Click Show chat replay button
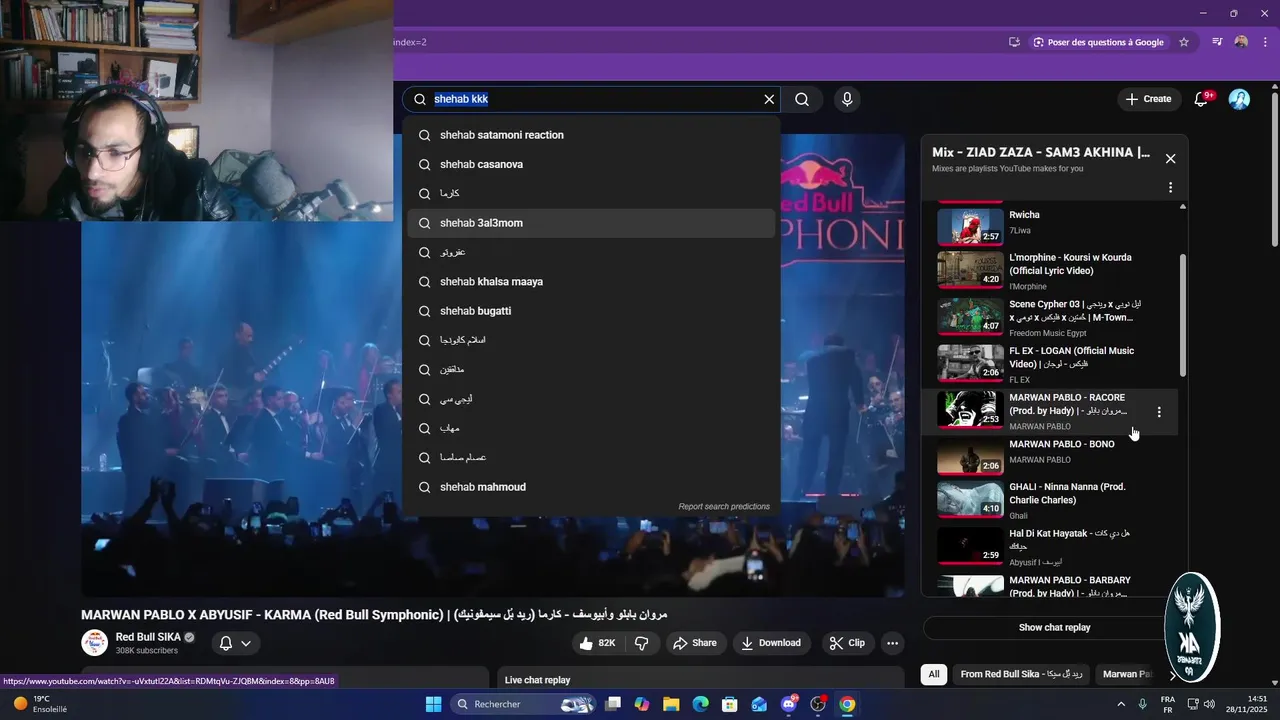The image size is (1280, 720). pos(1054,628)
